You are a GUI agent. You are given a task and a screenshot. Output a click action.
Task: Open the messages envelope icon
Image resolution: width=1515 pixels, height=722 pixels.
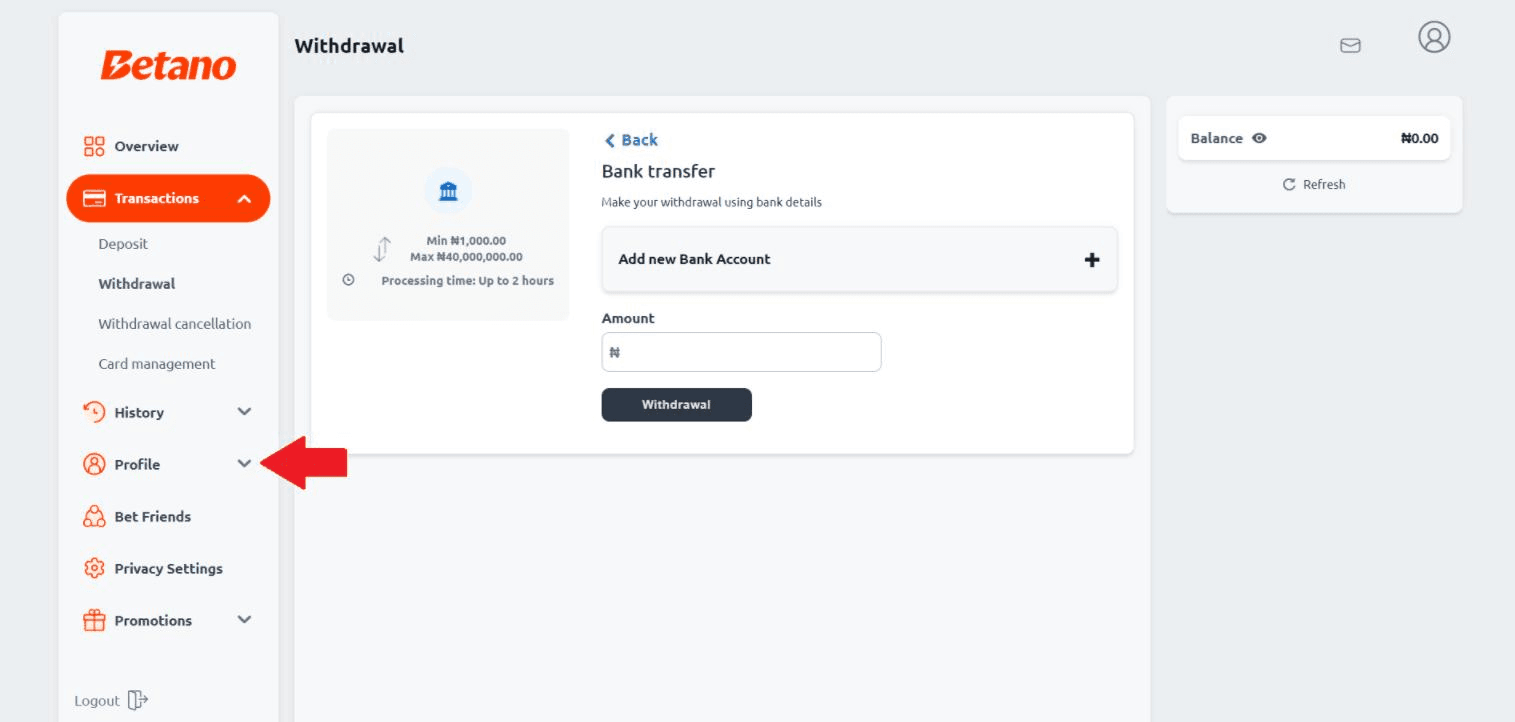1350,45
